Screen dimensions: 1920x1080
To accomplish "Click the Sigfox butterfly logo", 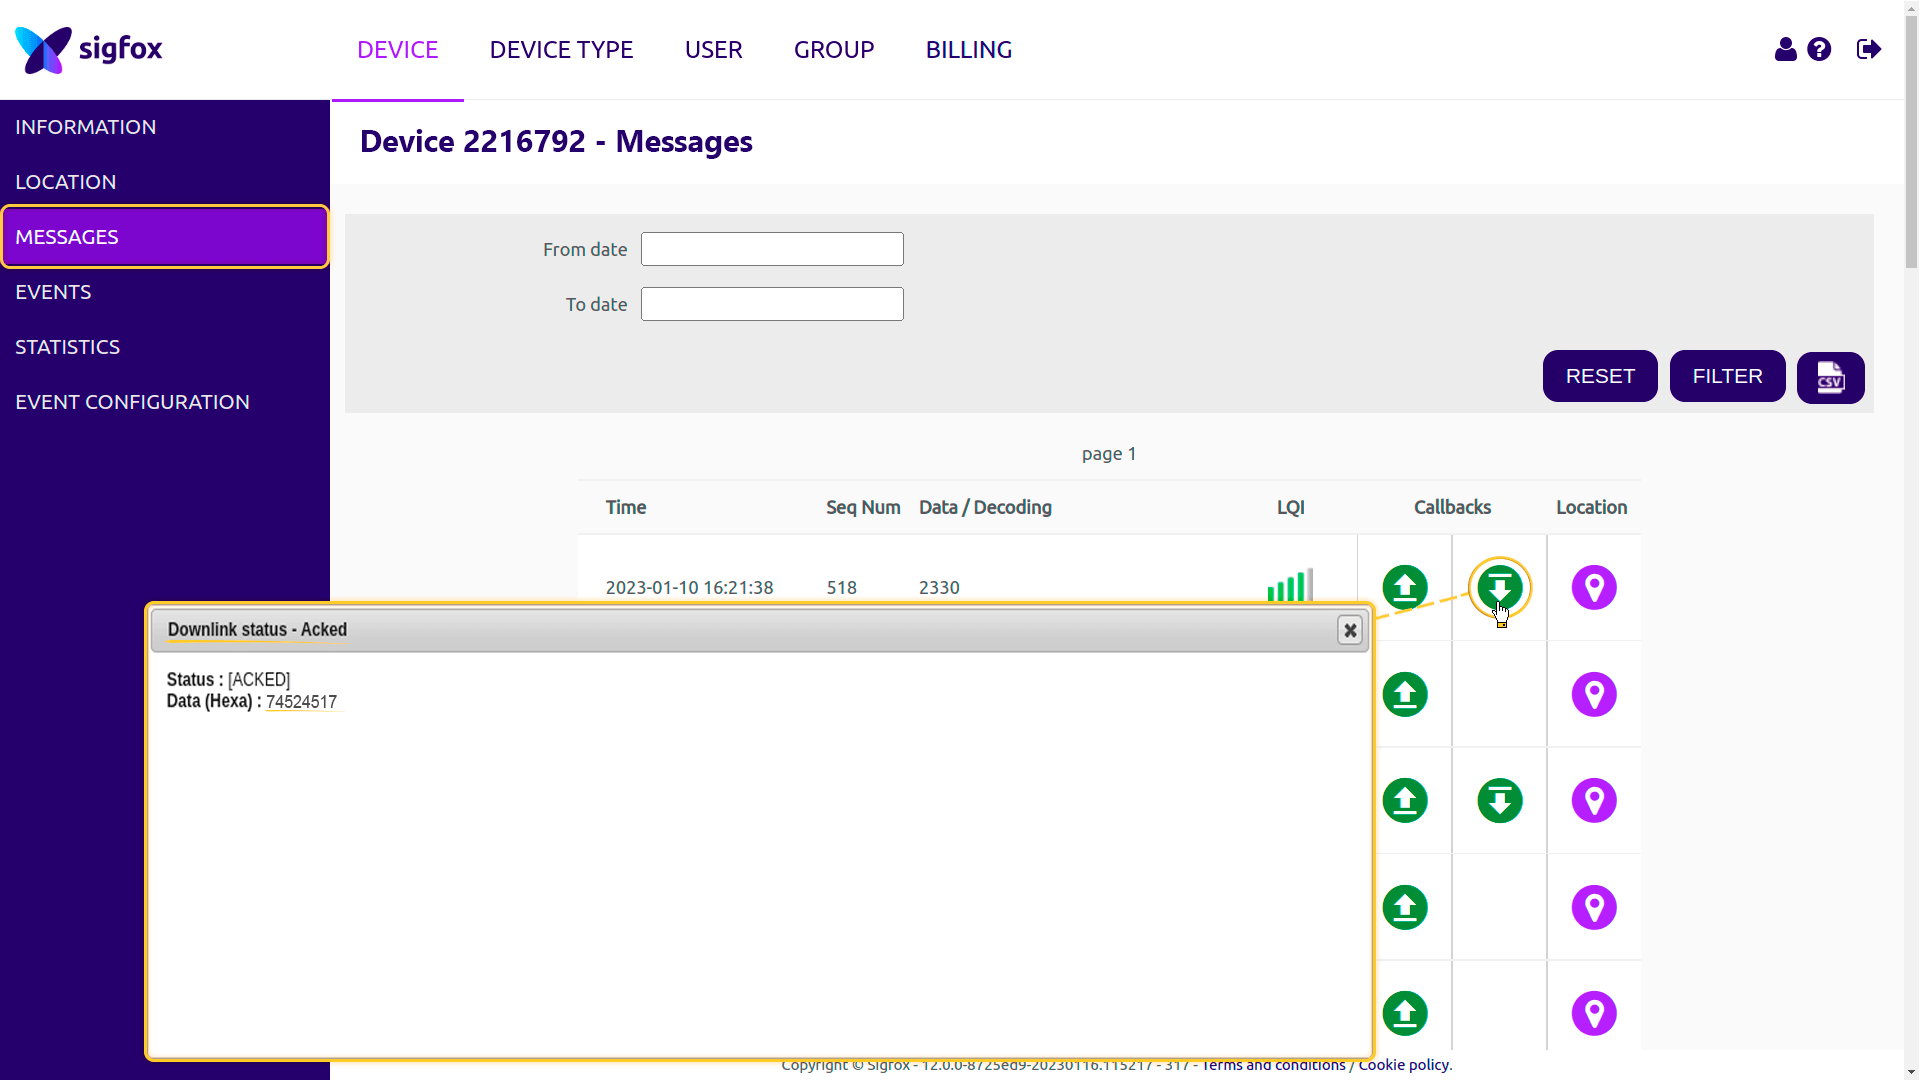I will pyautogui.click(x=44, y=49).
